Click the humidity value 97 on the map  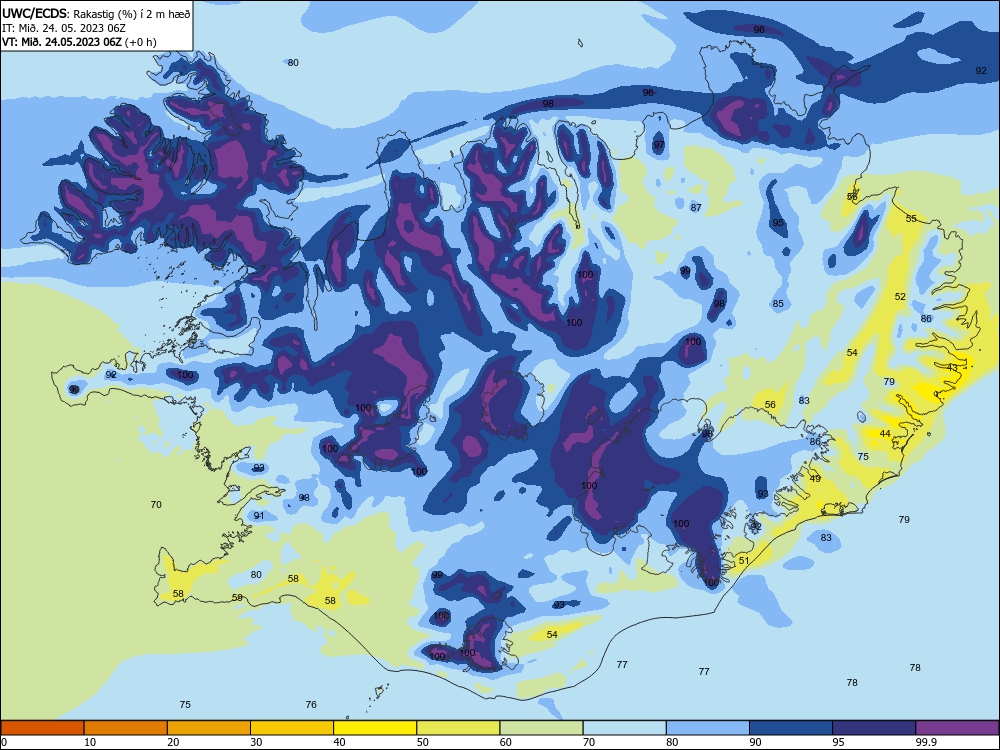pyautogui.click(x=659, y=145)
